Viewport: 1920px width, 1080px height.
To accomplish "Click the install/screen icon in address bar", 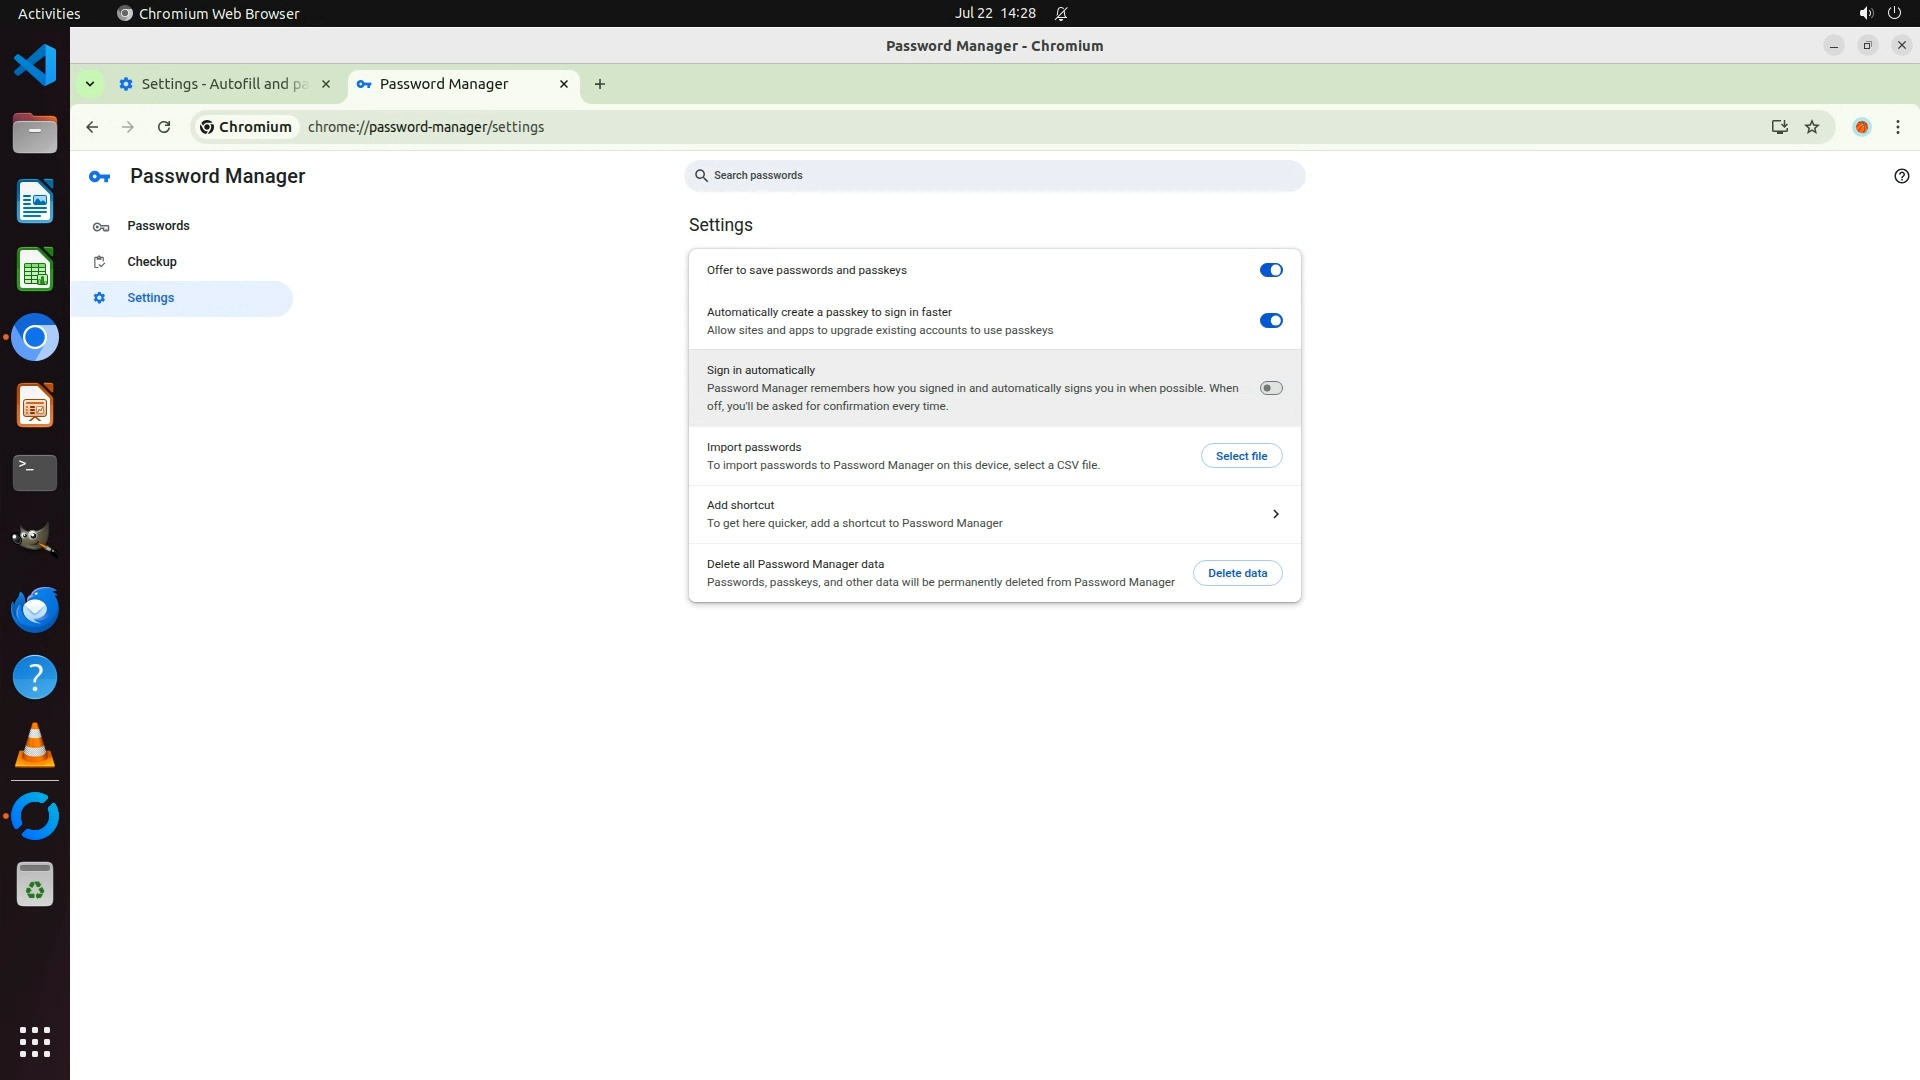I will pyautogui.click(x=1779, y=127).
